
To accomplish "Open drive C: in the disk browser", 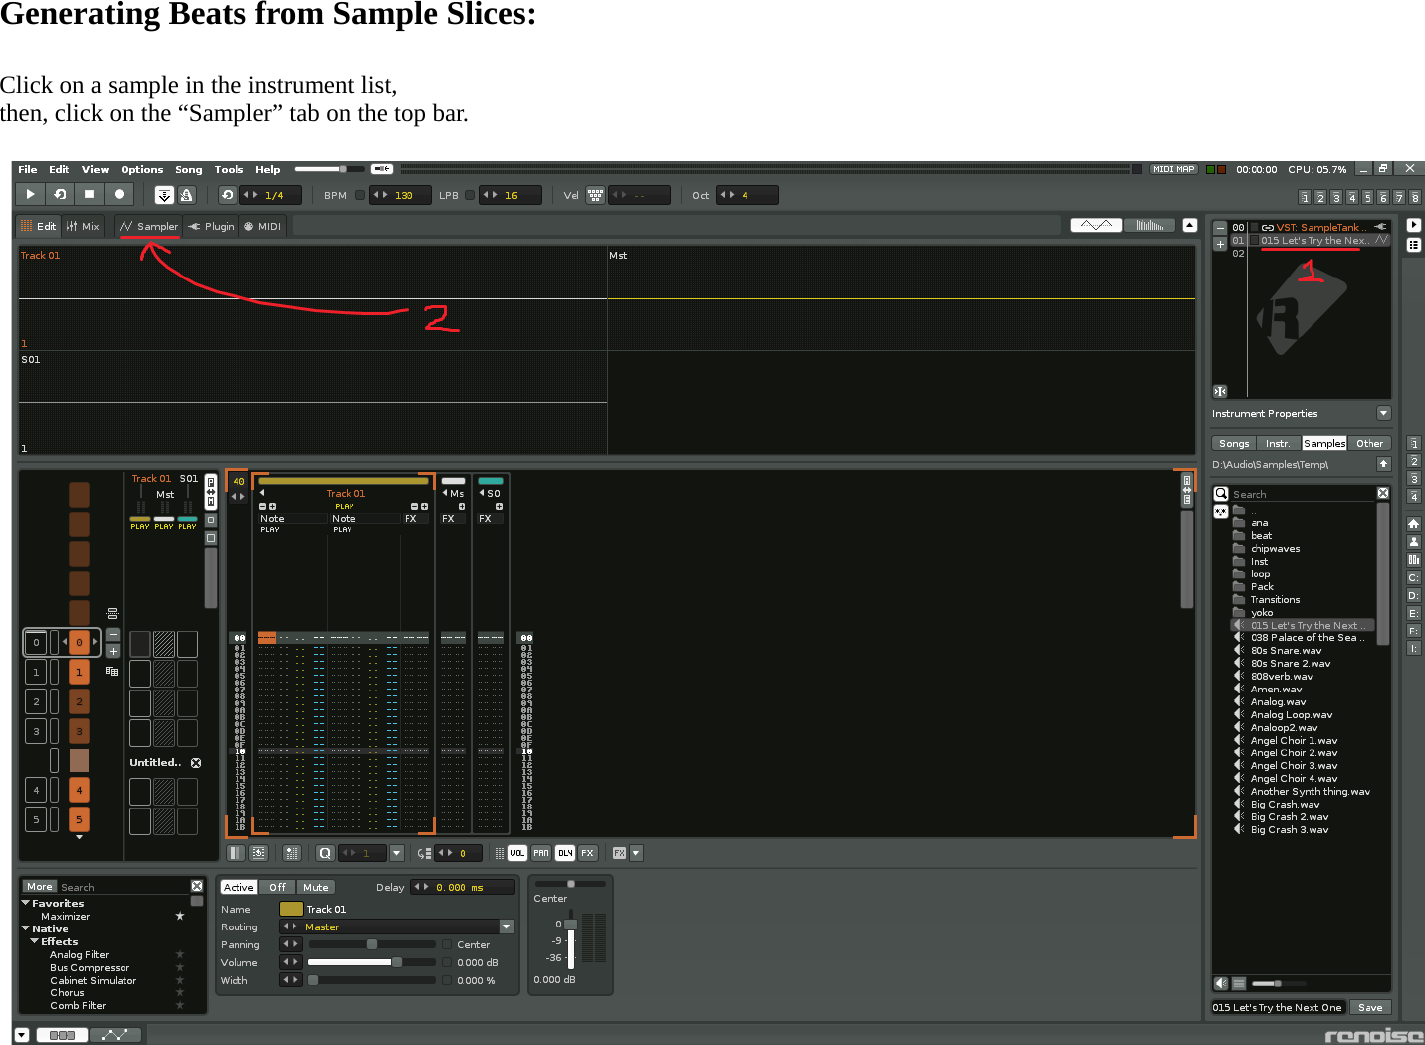I will (1414, 577).
